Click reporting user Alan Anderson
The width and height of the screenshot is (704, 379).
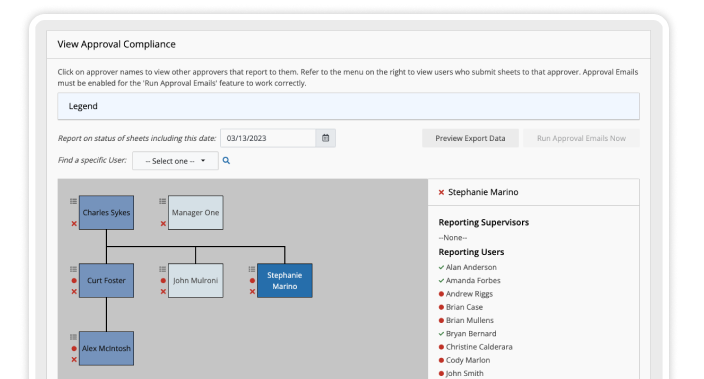click(x=471, y=267)
